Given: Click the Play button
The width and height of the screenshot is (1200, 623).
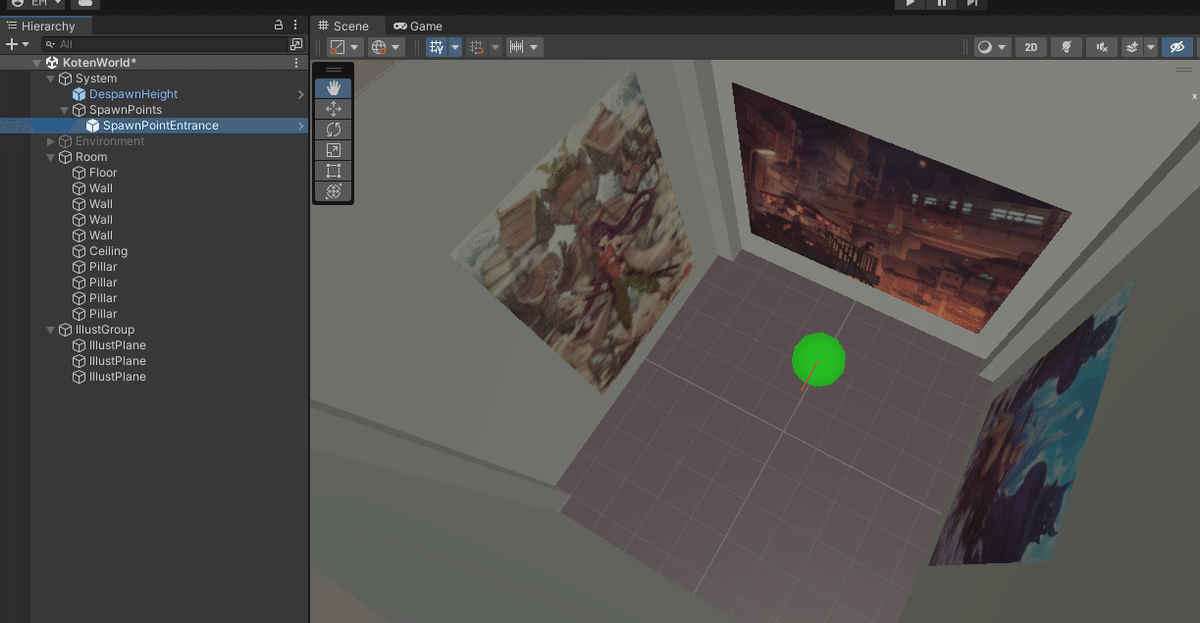Looking at the screenshot, I should click(x=910, y=4).
